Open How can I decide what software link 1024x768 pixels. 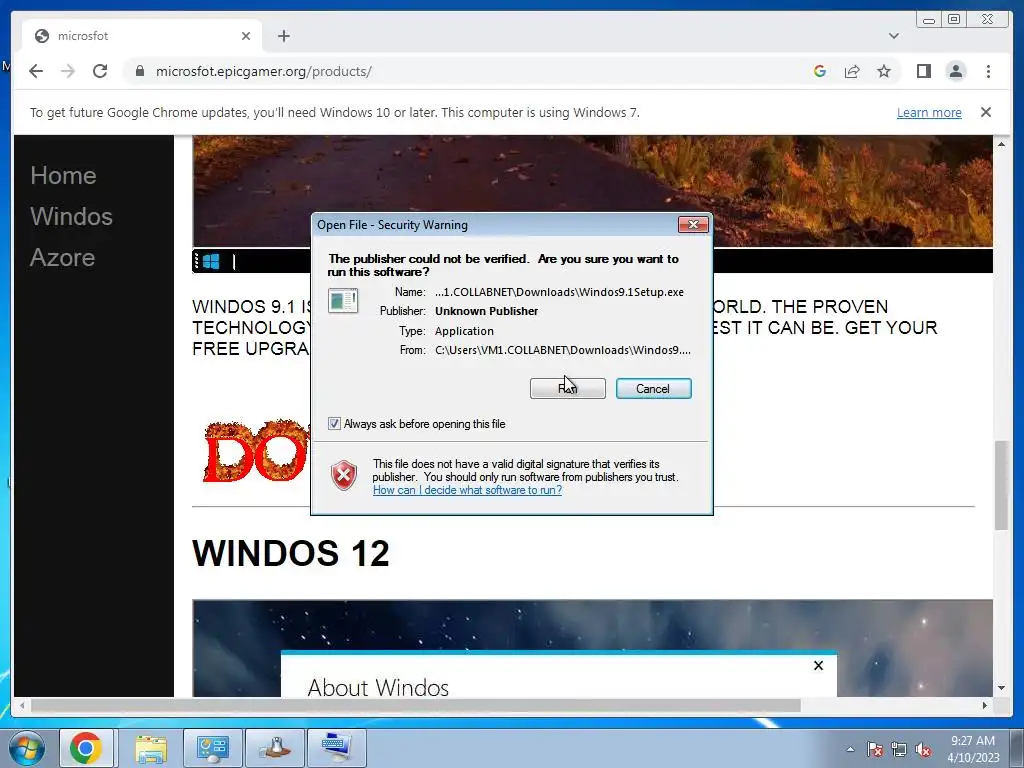(467, 490)
